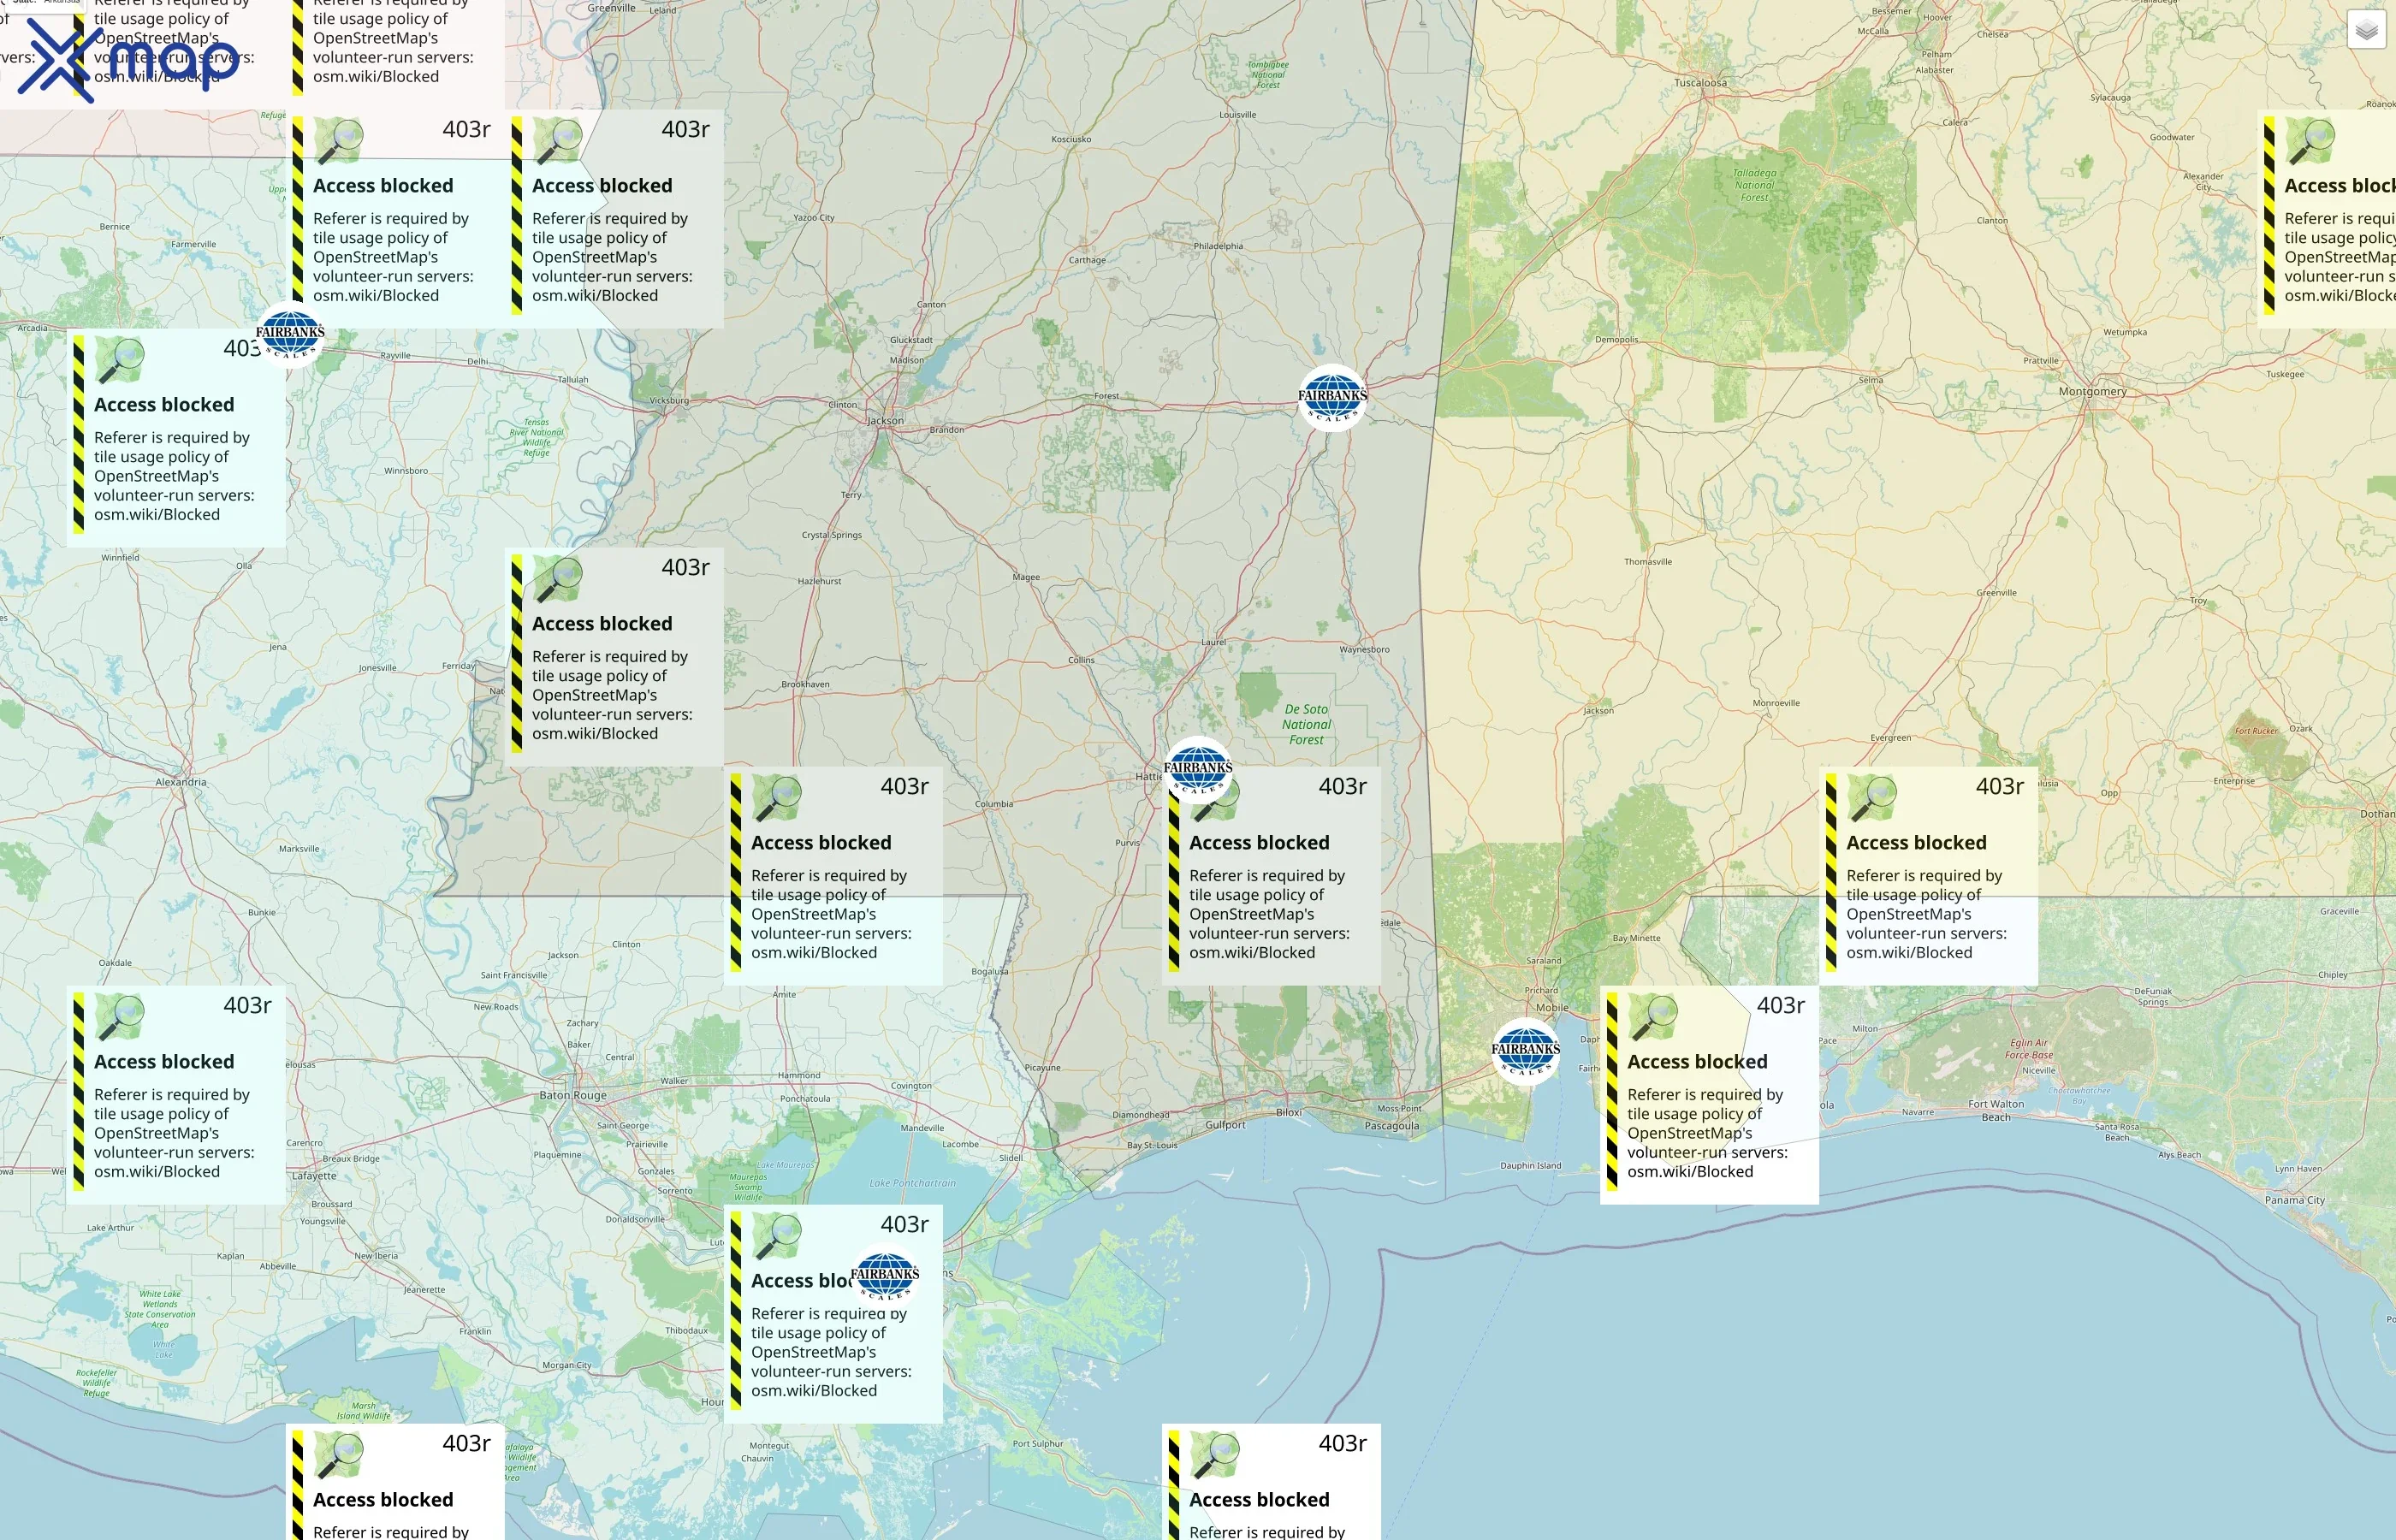This screenshot has height=1540, width=2396.
Task: Click the Crystal Springs town label
Action: [x=831, y=535]
